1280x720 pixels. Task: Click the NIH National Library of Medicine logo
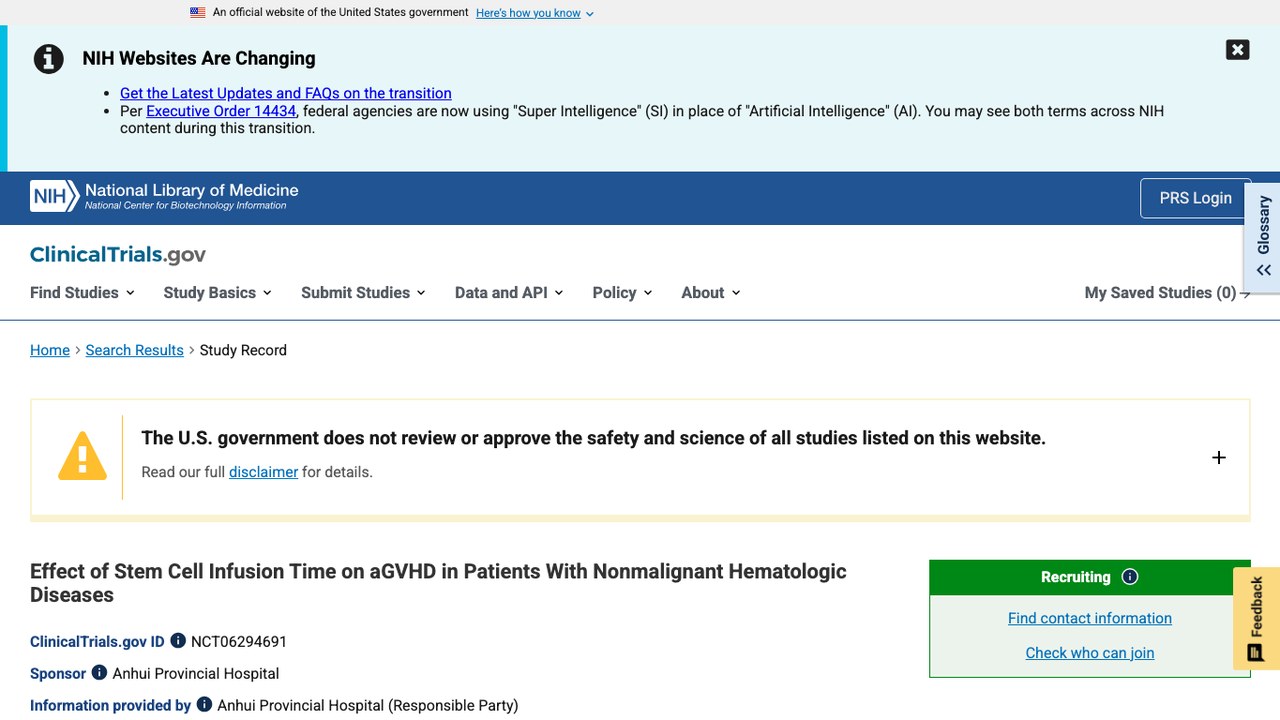[x=164, y=196]
